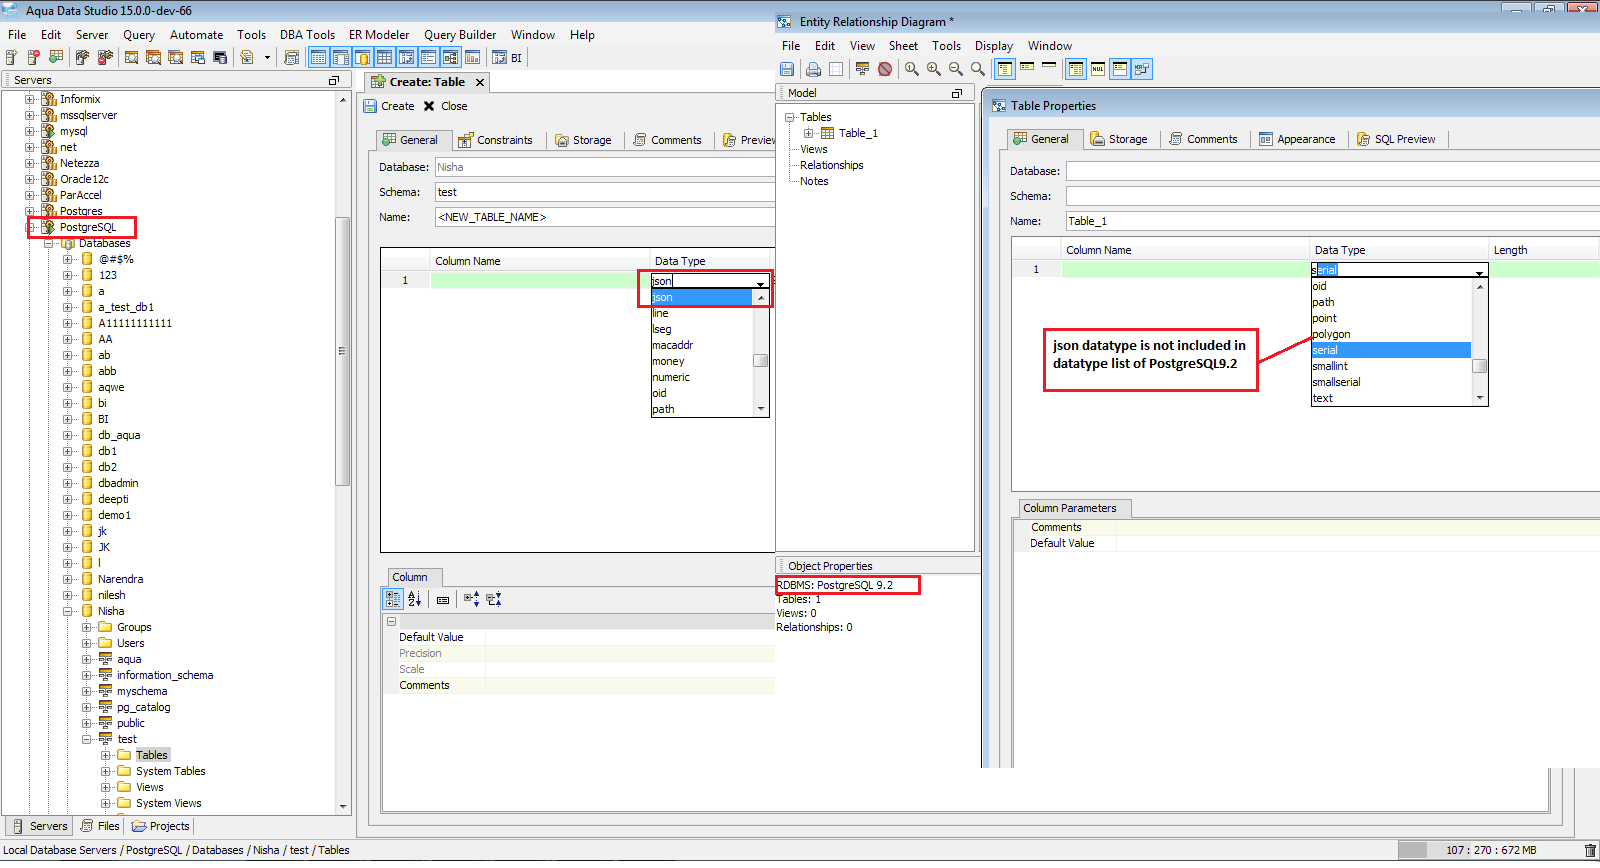Image resolution: width=1600 pixels, height=868 pixels.
Task: Click the plain magnifier zoom-fit icon
Action: [x=978, y=69]
